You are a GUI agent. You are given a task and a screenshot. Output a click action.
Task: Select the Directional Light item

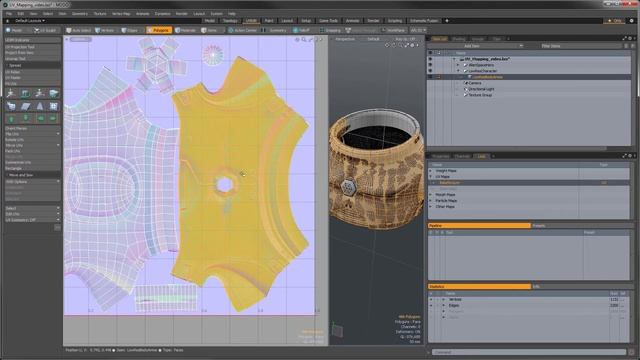click(481, 89)
